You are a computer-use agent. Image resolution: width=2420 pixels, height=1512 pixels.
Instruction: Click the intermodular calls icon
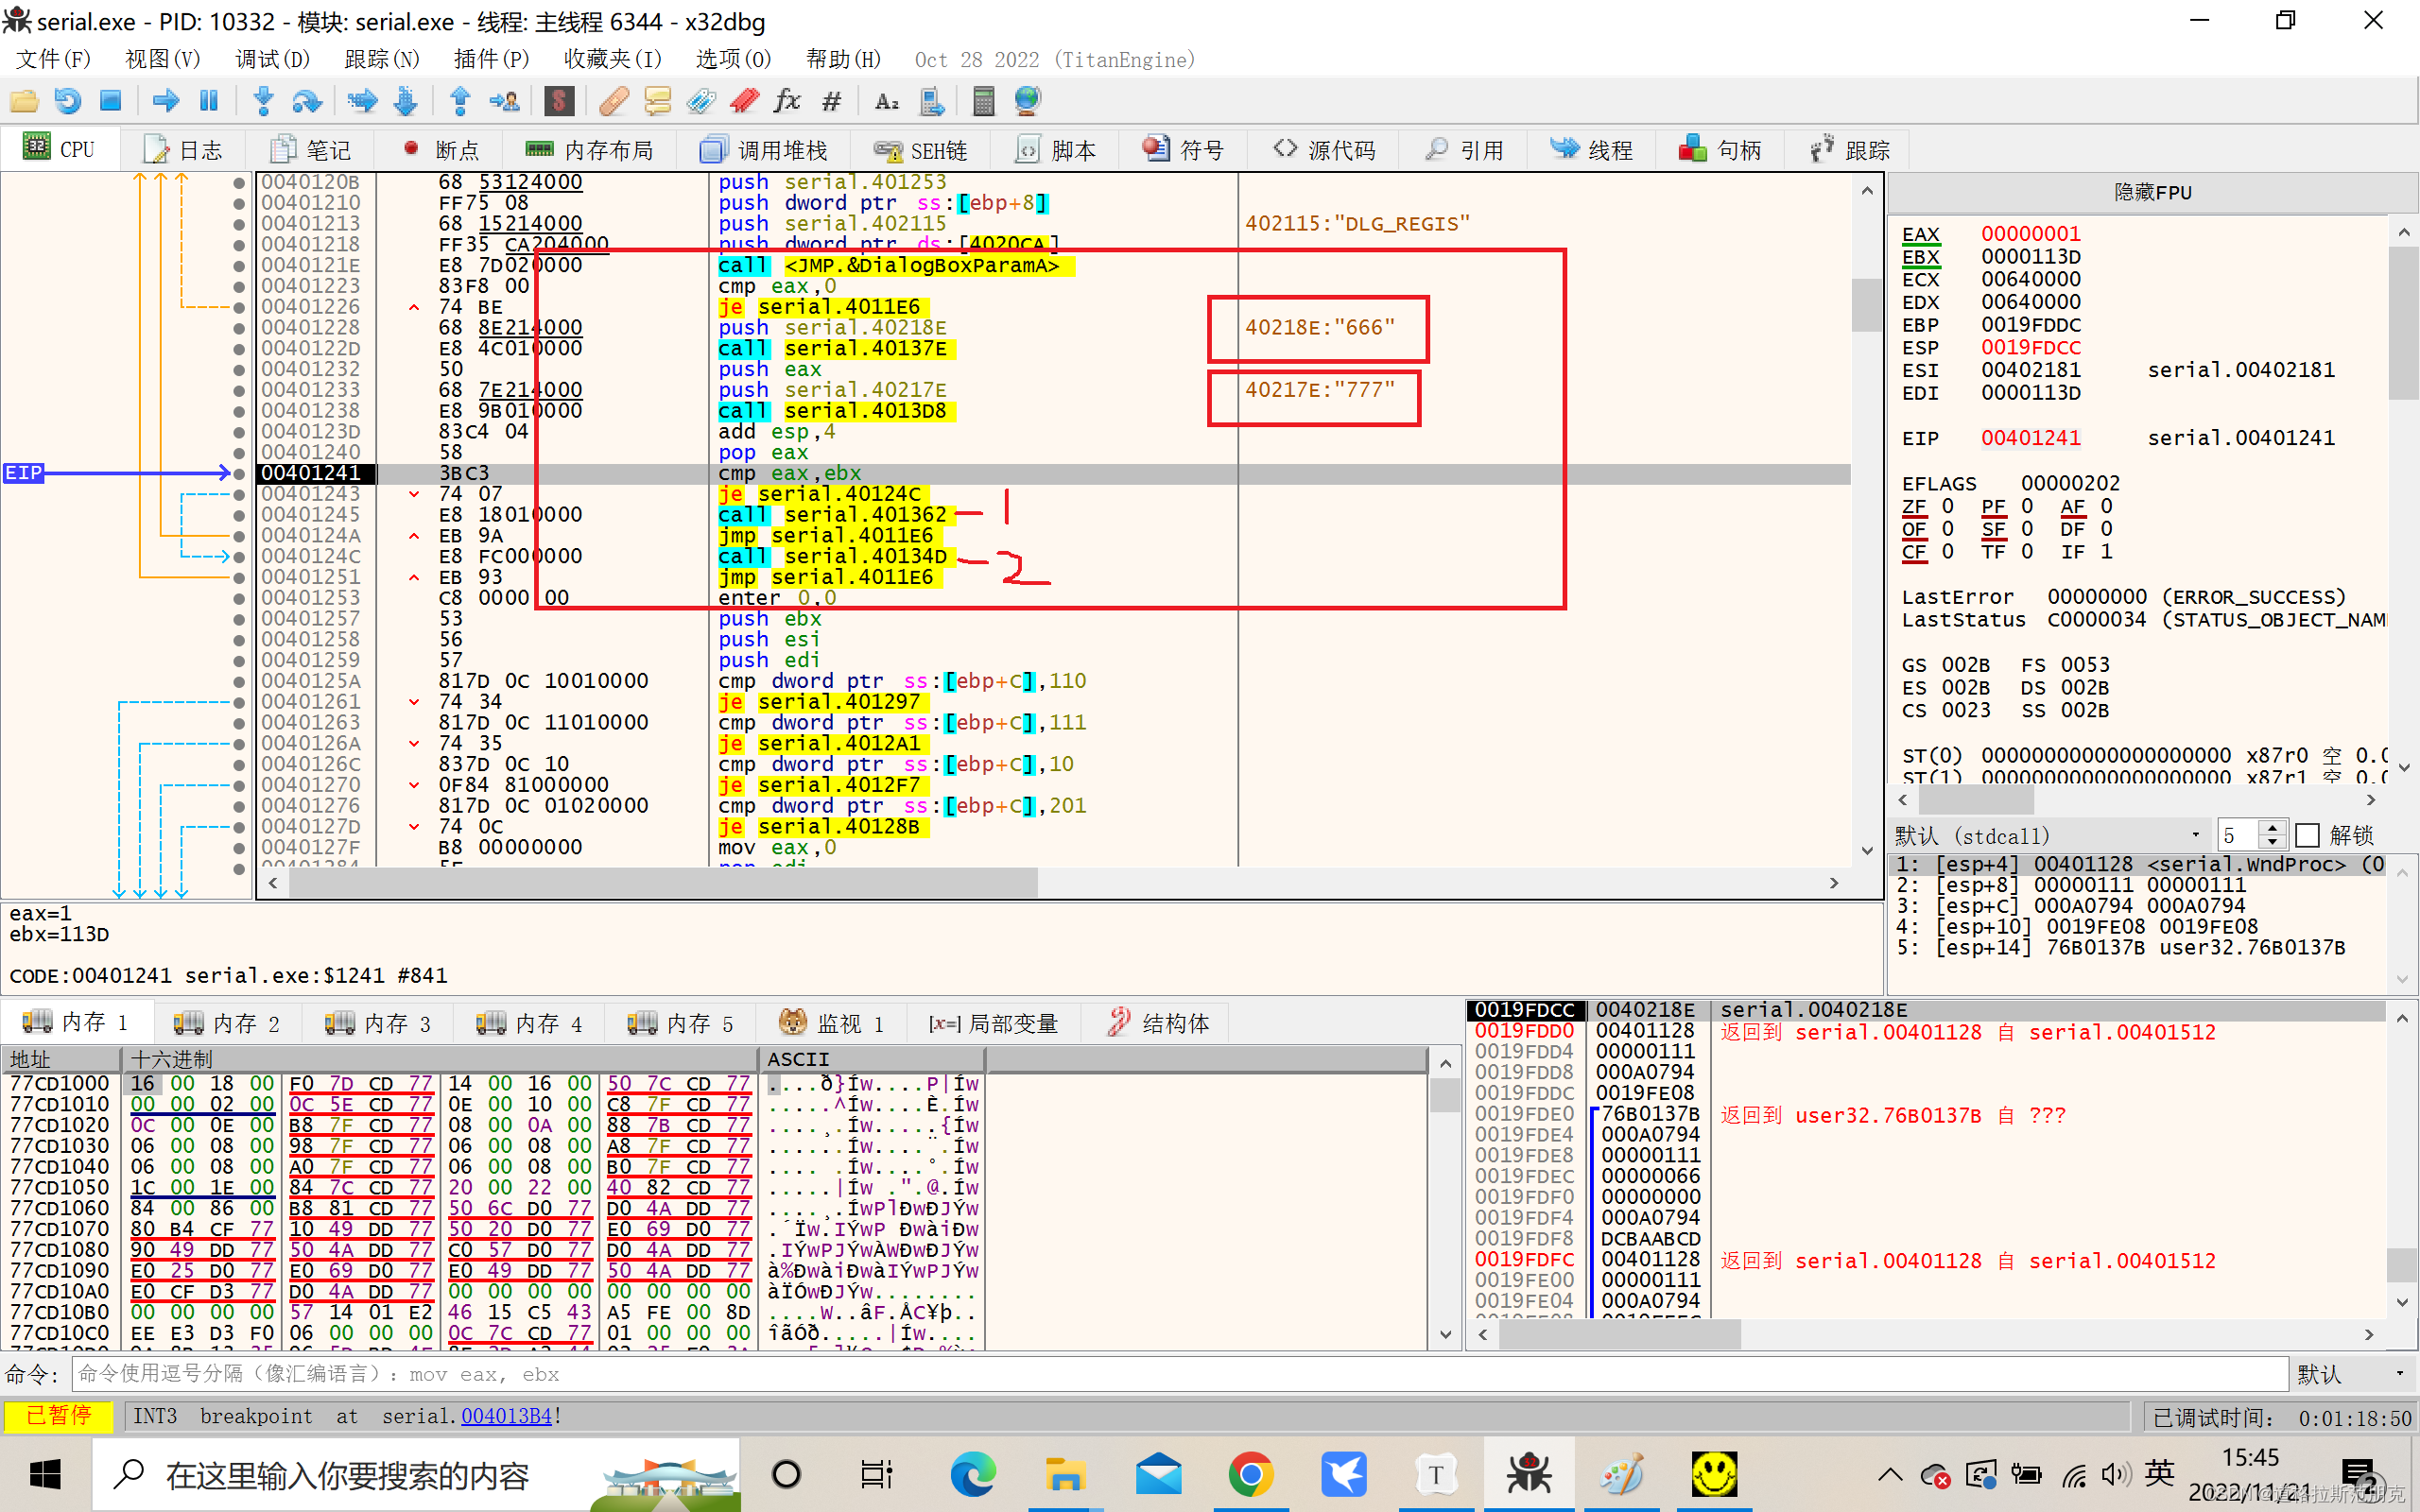pyautogui.click(x=931, y=100)
